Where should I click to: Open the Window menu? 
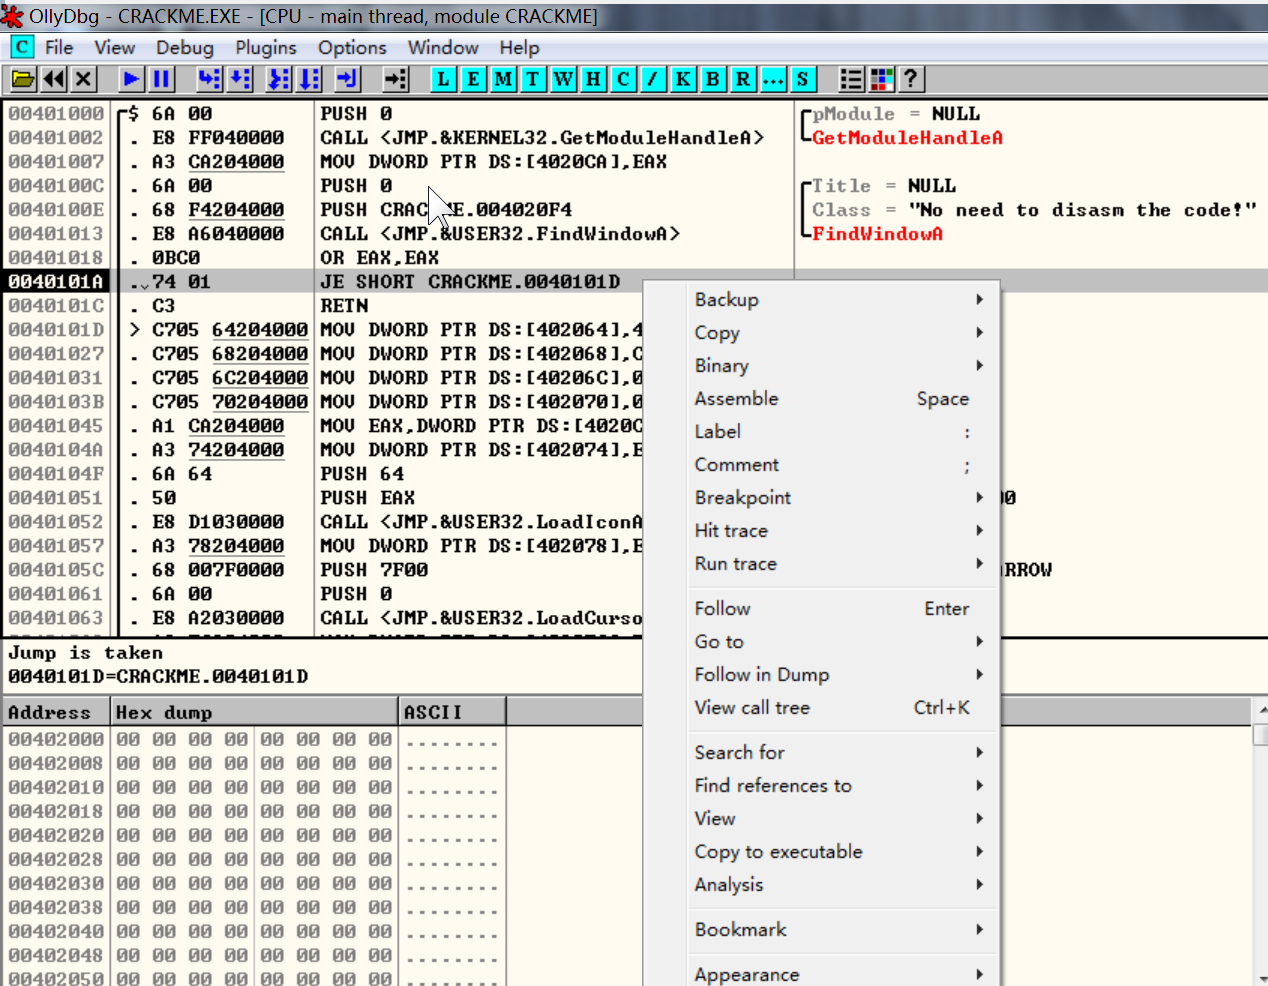443,47
